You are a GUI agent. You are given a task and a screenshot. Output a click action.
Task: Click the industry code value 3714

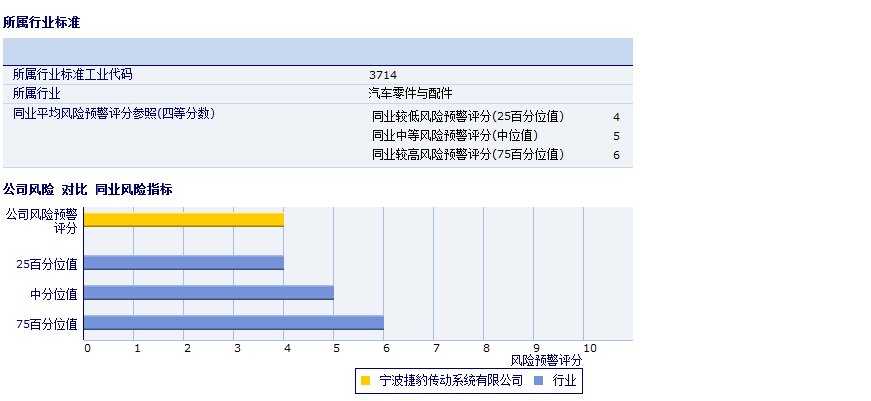point(383,75)
